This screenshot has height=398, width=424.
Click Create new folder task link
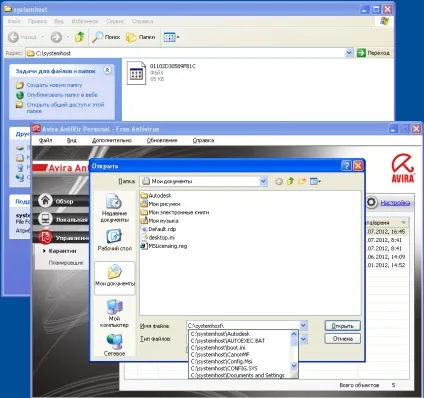[x=54, y=85]
